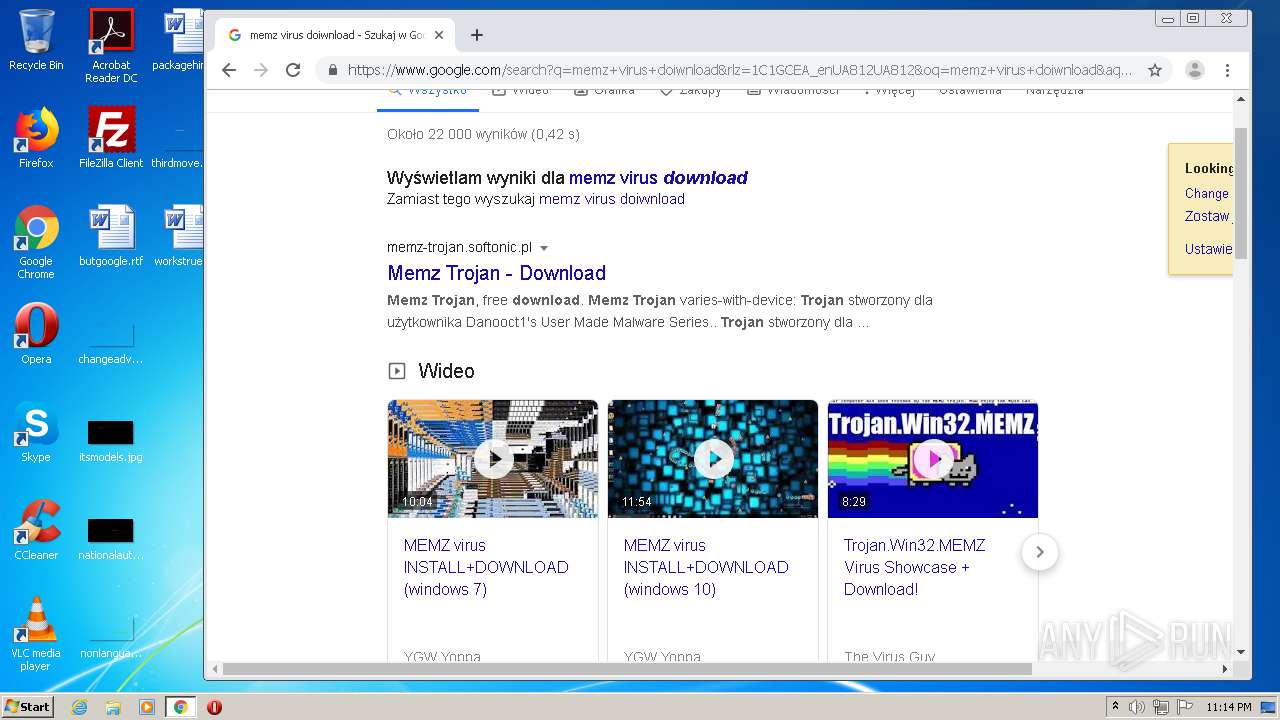Show next videos with carousel arrow
Viewport: 1280px width, 720px height.
1040,552
